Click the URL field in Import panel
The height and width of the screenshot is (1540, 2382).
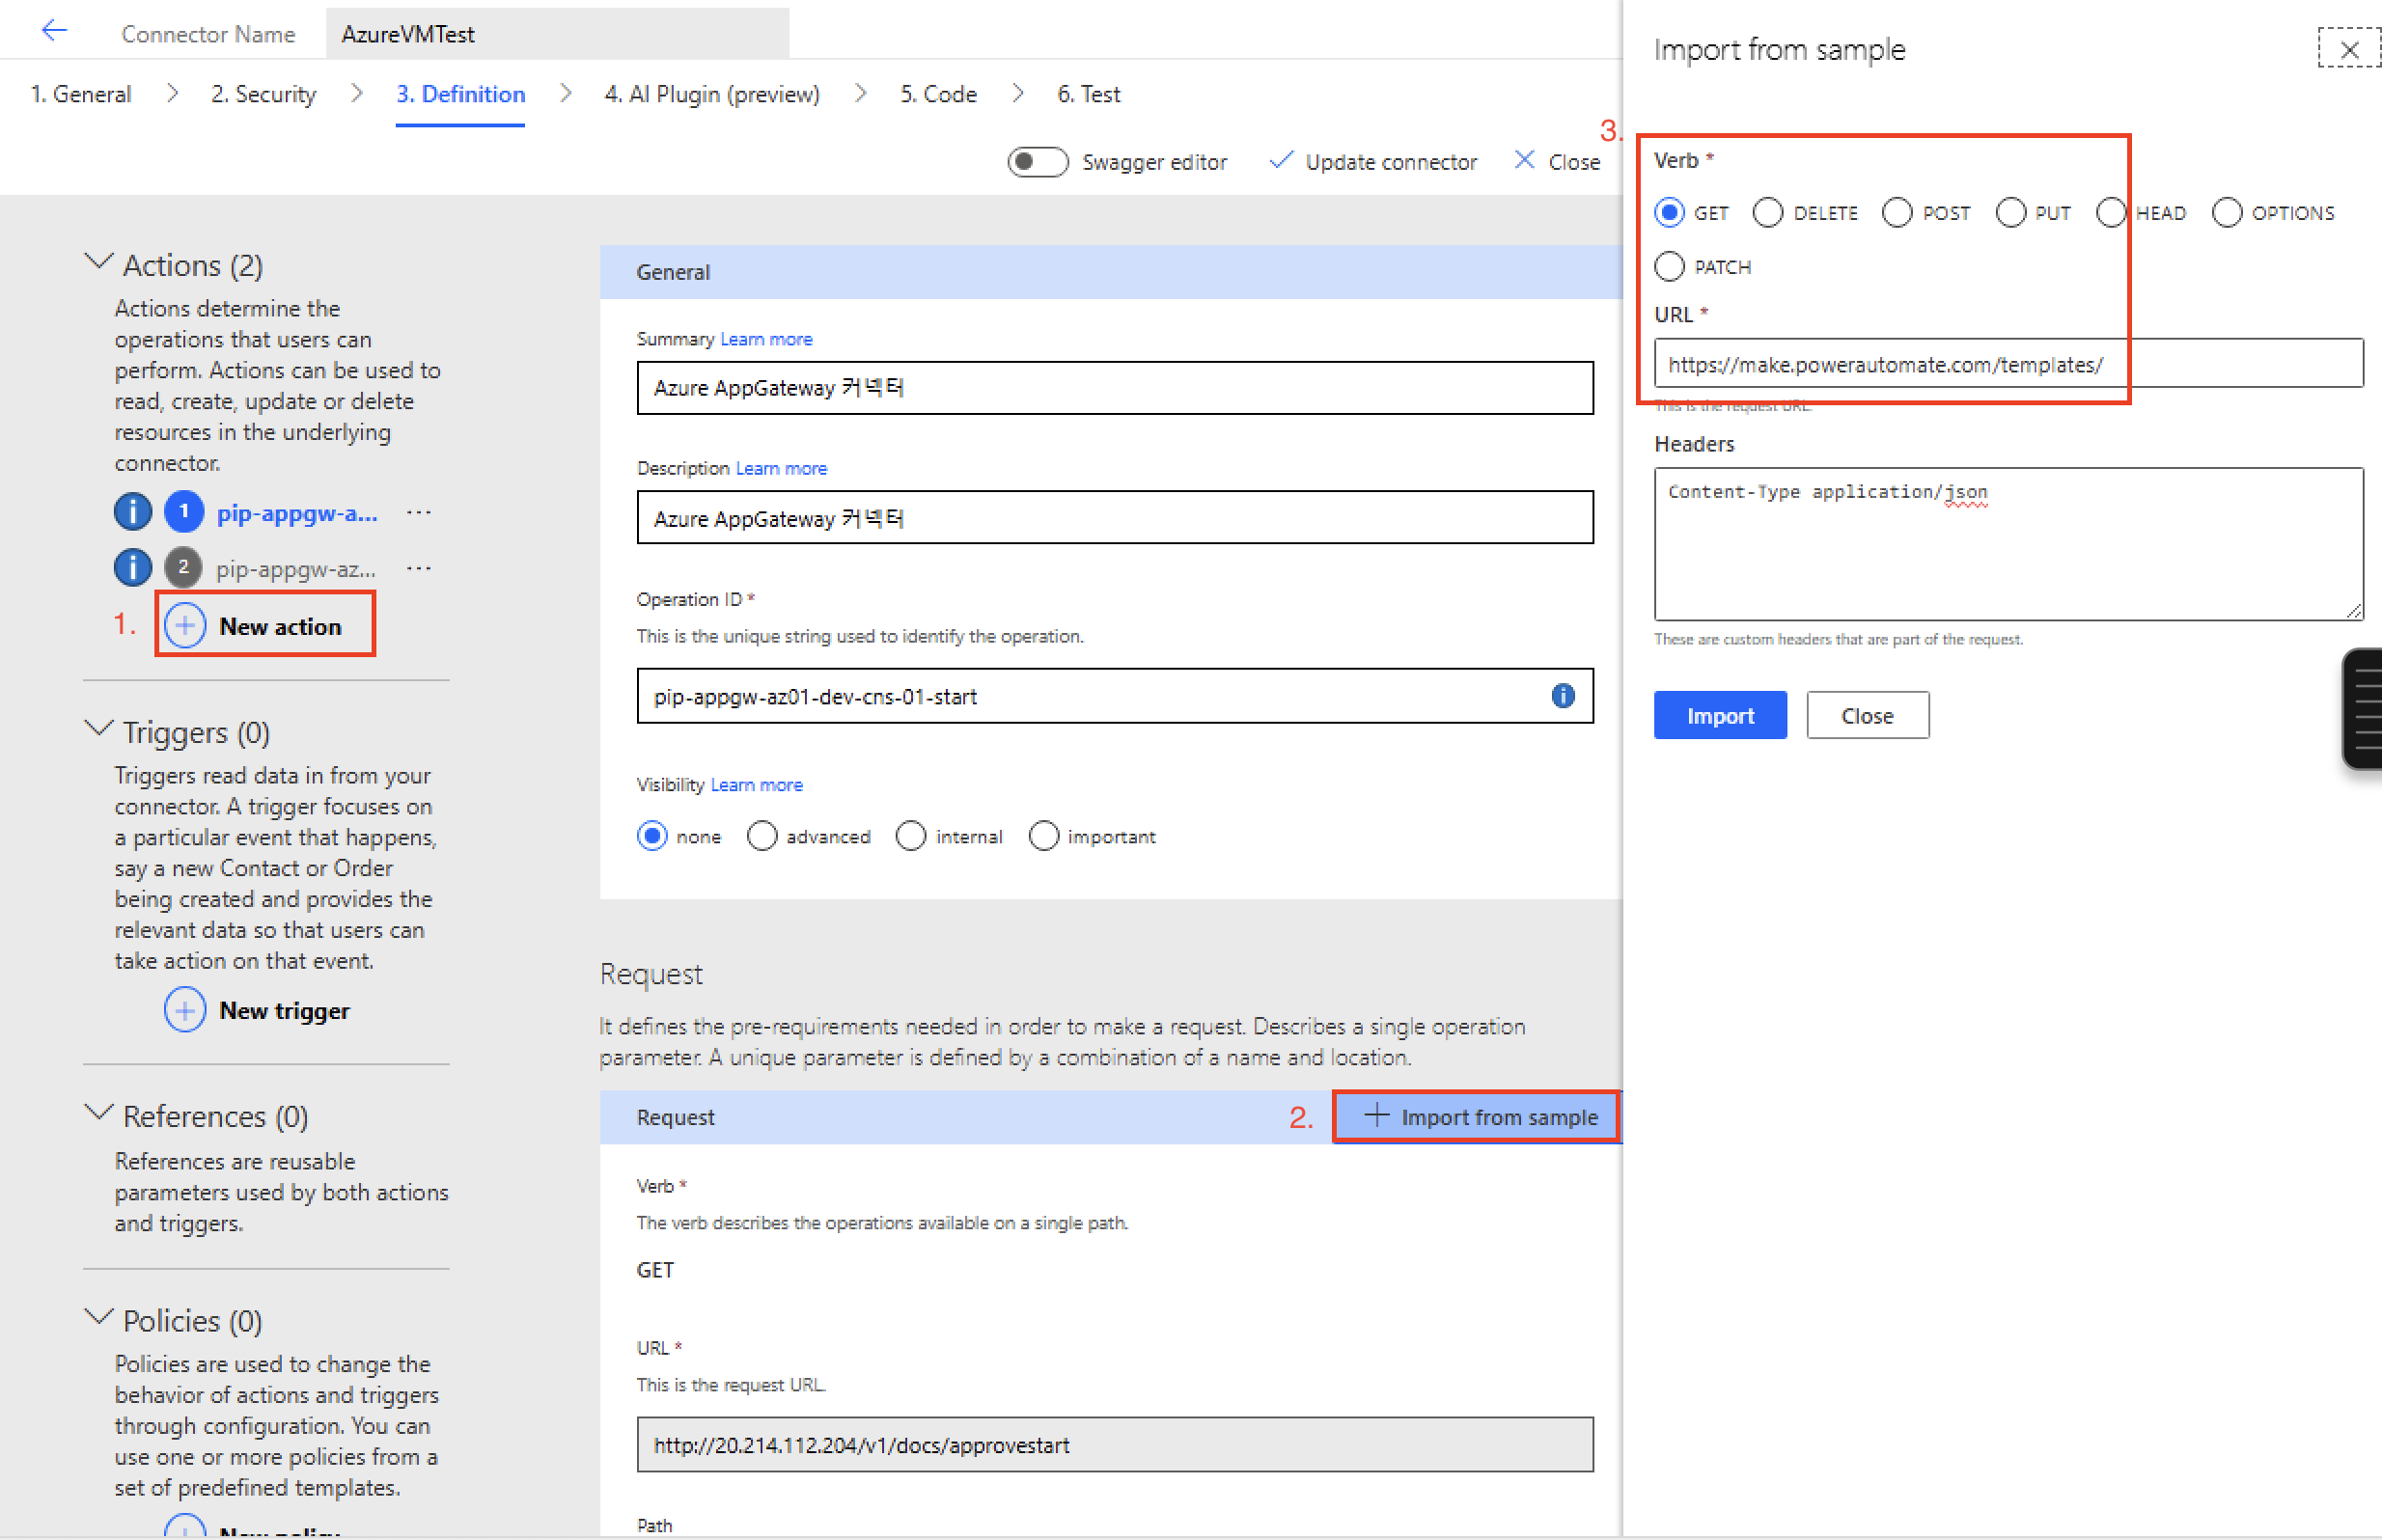pos(2008,363)
